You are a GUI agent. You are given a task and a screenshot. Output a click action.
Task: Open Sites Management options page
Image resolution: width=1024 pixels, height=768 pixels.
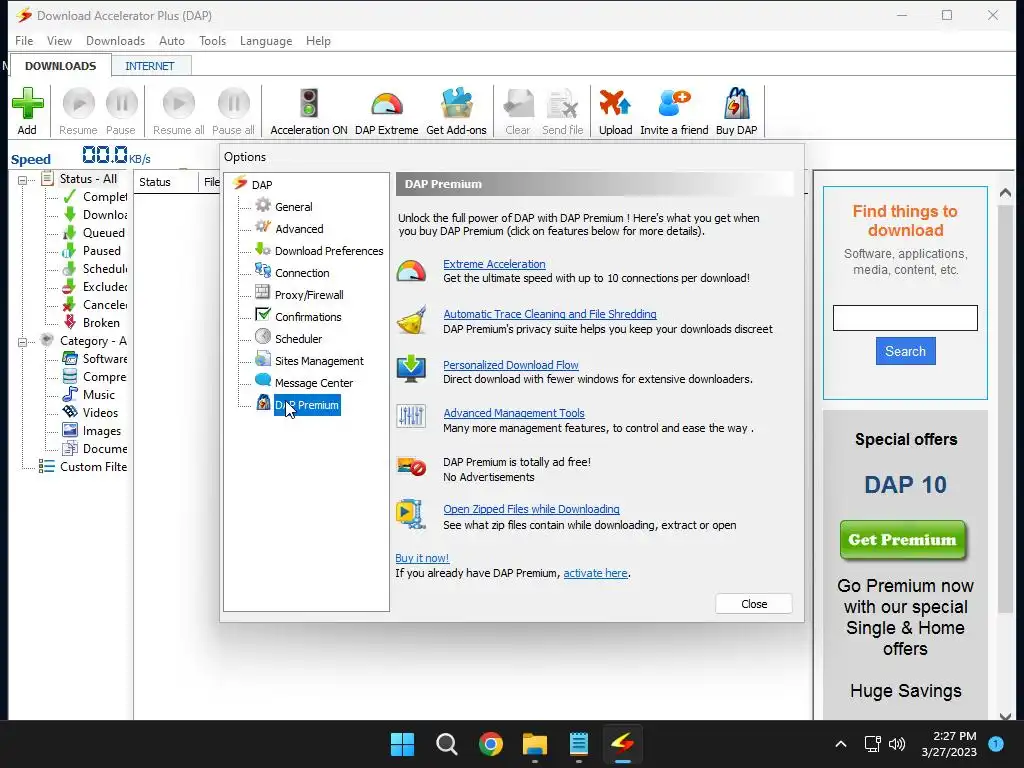pyautogui.click(x=319, y=361)
